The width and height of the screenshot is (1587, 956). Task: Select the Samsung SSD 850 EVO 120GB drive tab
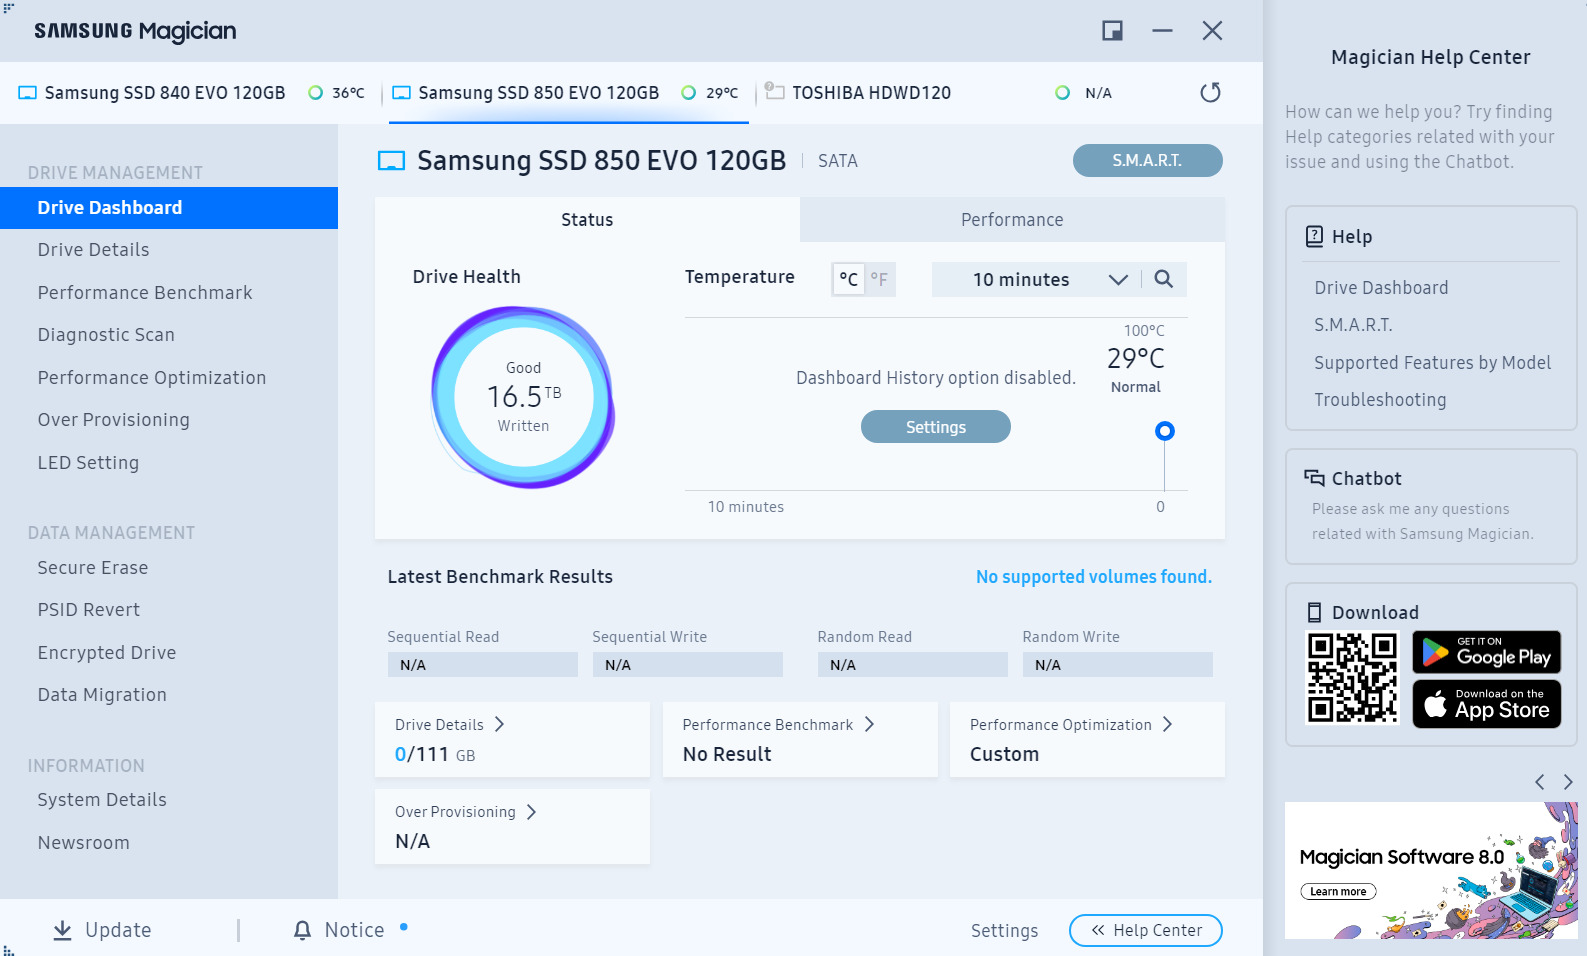click(x=568, y=93)
